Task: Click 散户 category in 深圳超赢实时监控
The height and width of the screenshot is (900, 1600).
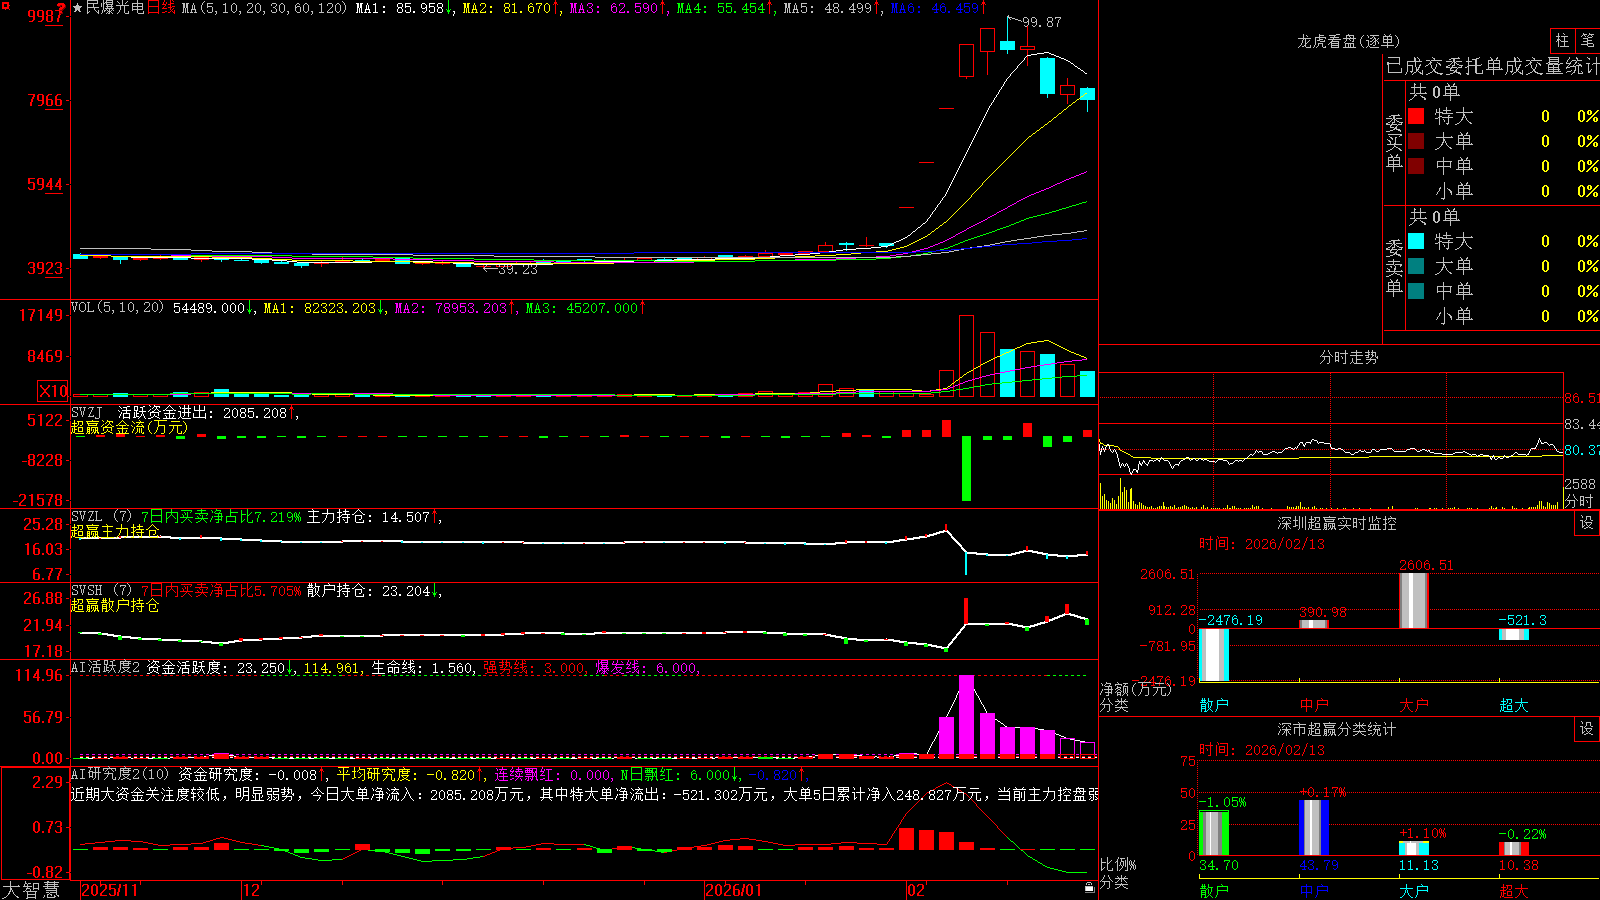Action: tap(1214, 705)
